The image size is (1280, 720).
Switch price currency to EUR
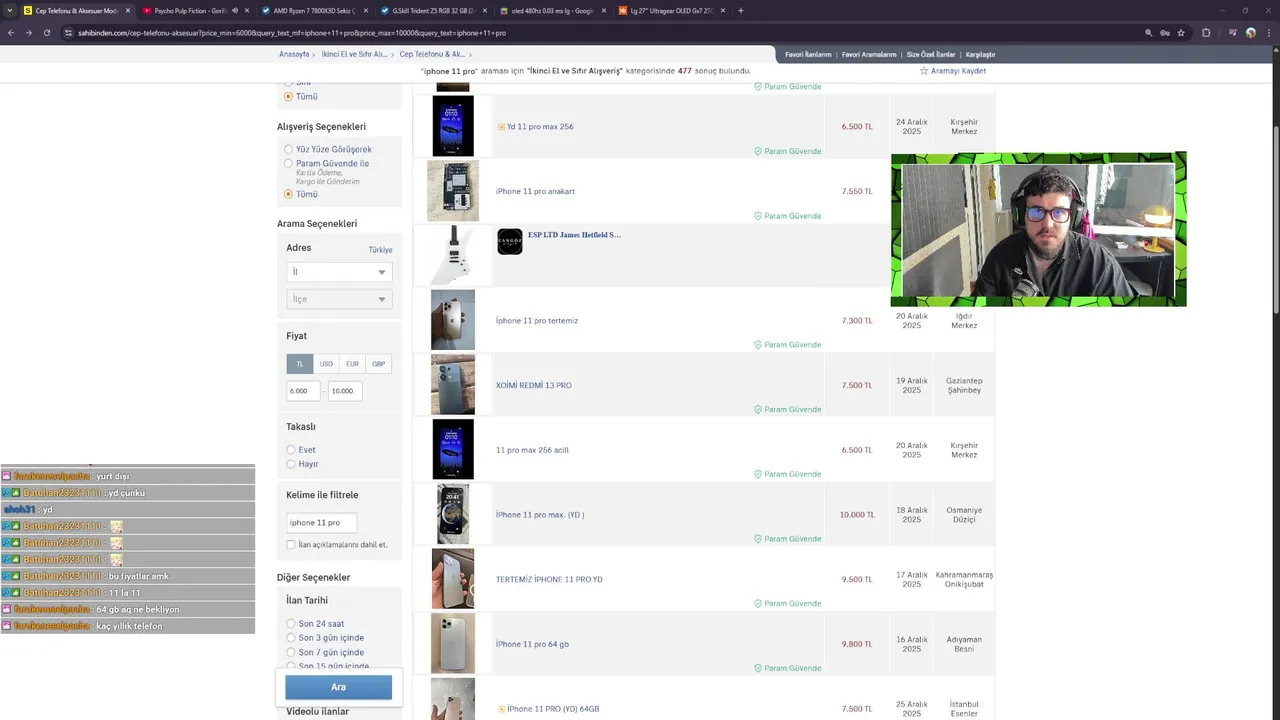(x=352, y=364)
